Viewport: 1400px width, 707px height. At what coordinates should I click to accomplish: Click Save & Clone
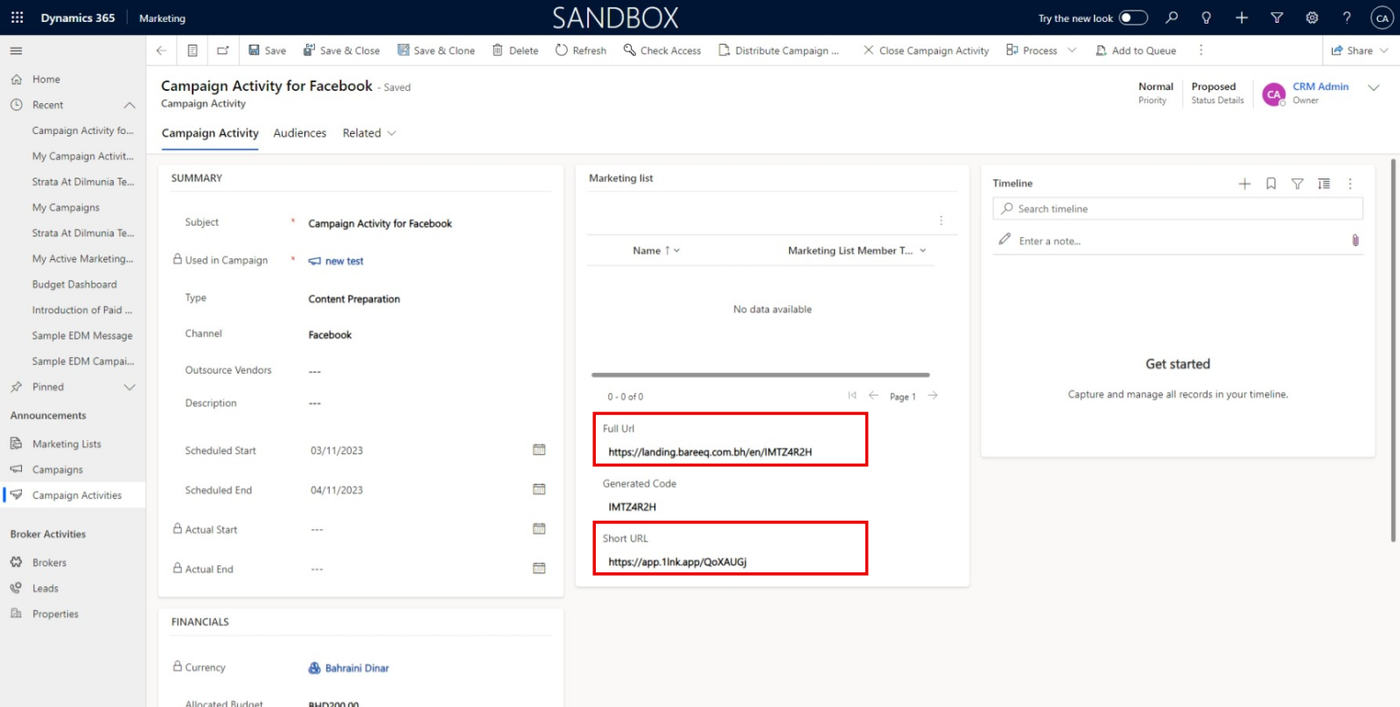click(436, 50)
